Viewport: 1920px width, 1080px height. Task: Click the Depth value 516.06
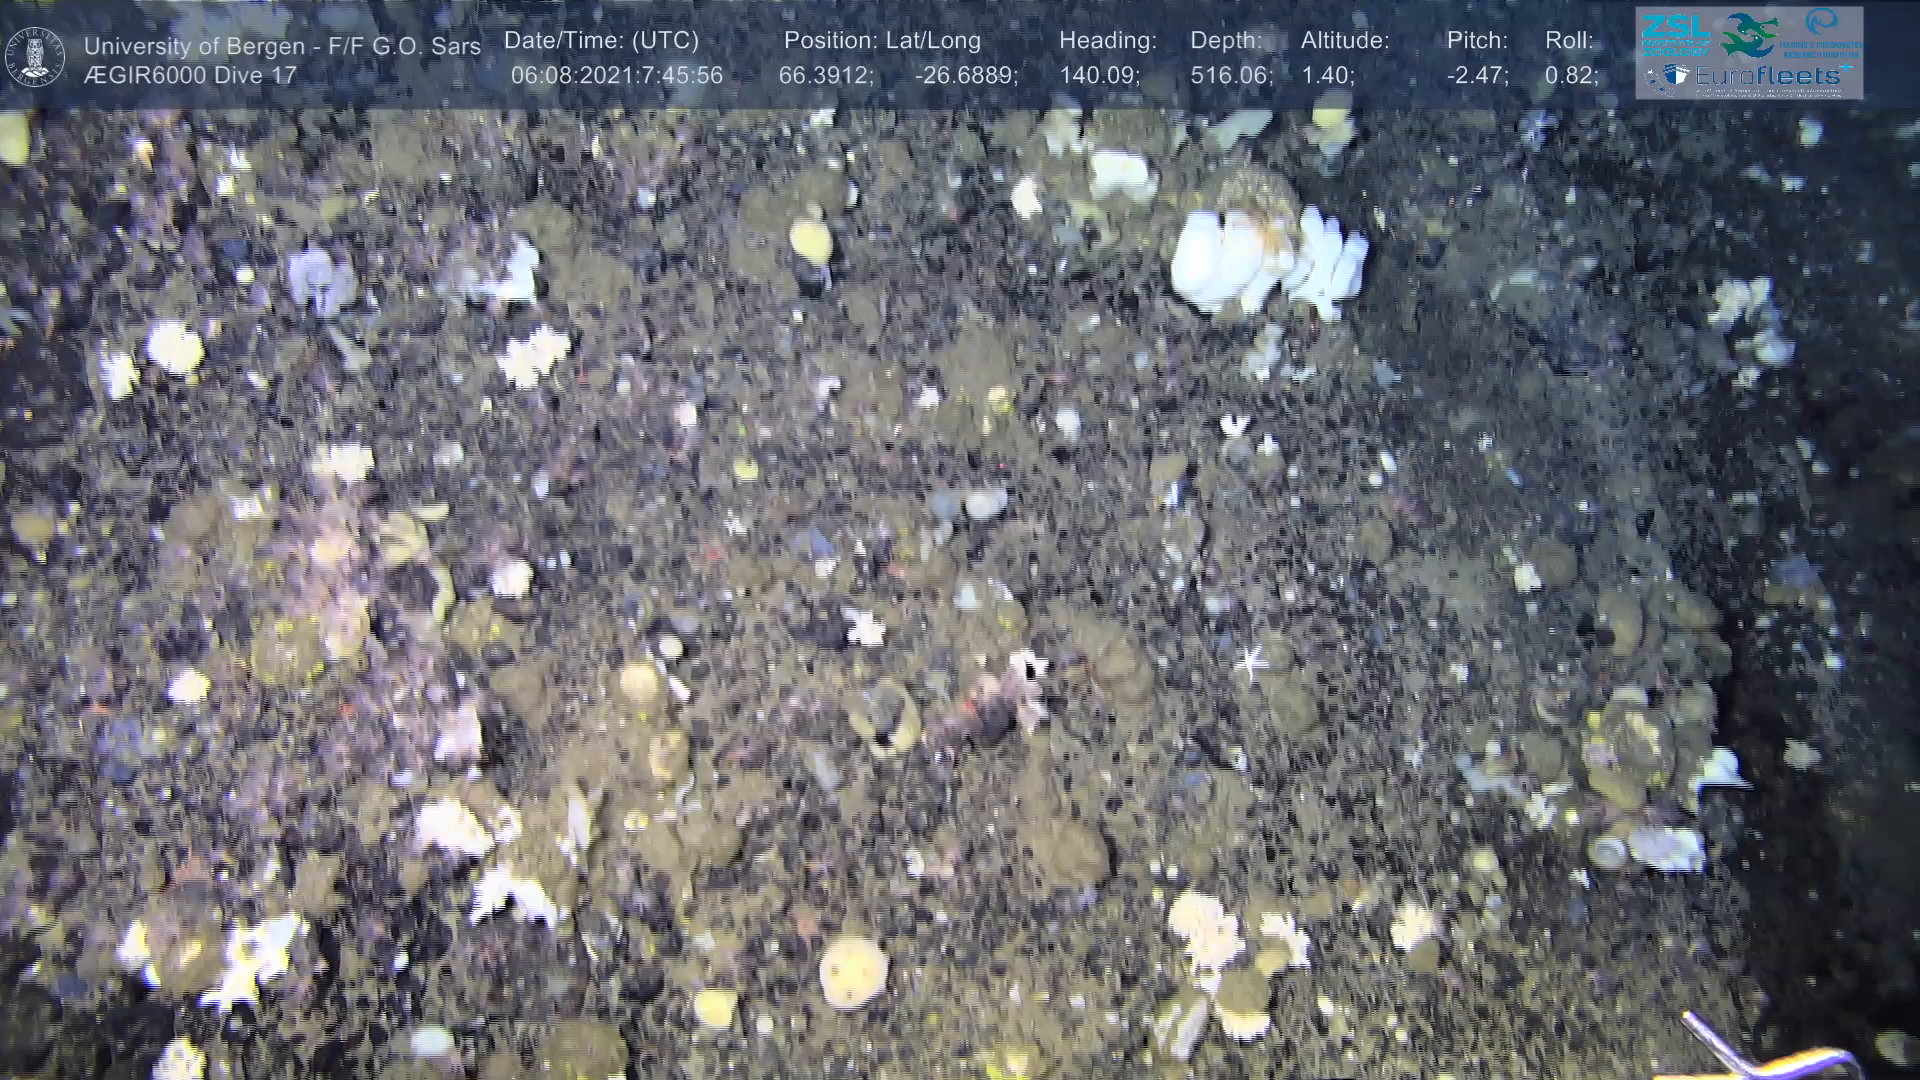[1231, 76]
